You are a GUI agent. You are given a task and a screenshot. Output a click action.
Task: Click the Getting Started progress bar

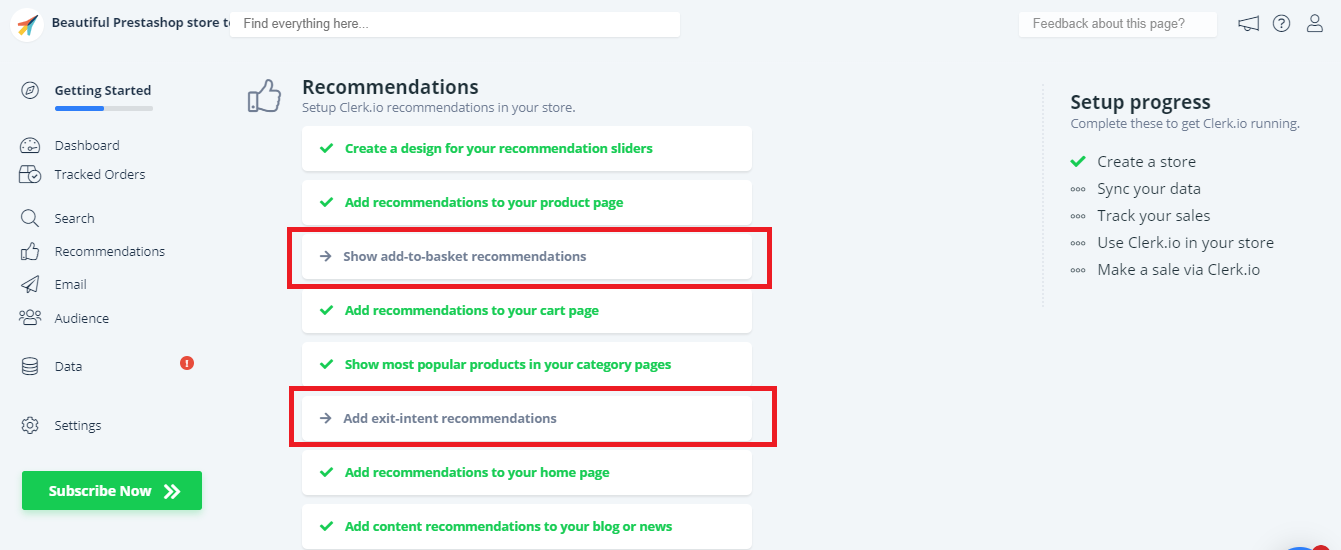click(104, 108)
